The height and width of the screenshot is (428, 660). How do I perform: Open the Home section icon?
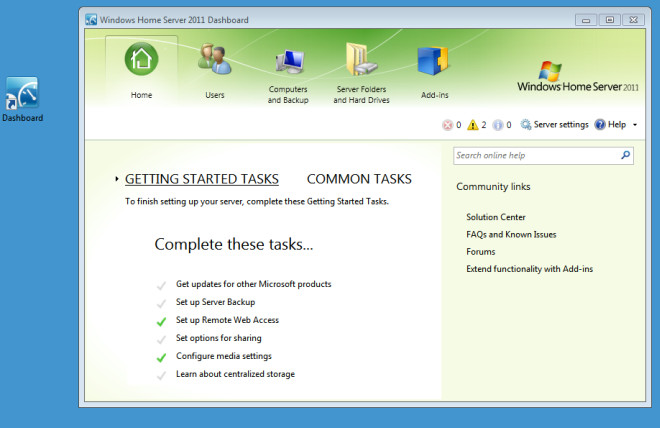tap(141, 59)
